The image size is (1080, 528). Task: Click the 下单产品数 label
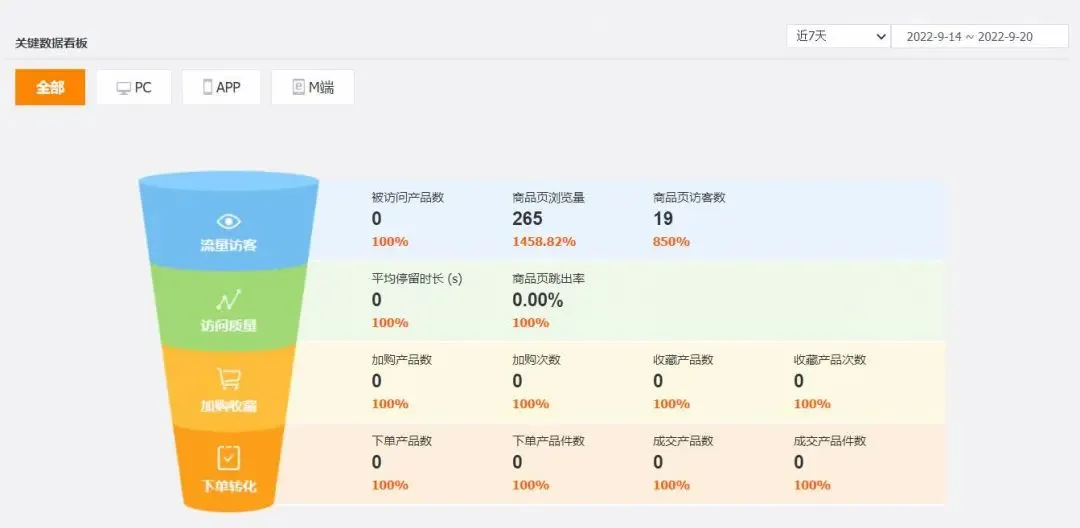click(402, 441)
